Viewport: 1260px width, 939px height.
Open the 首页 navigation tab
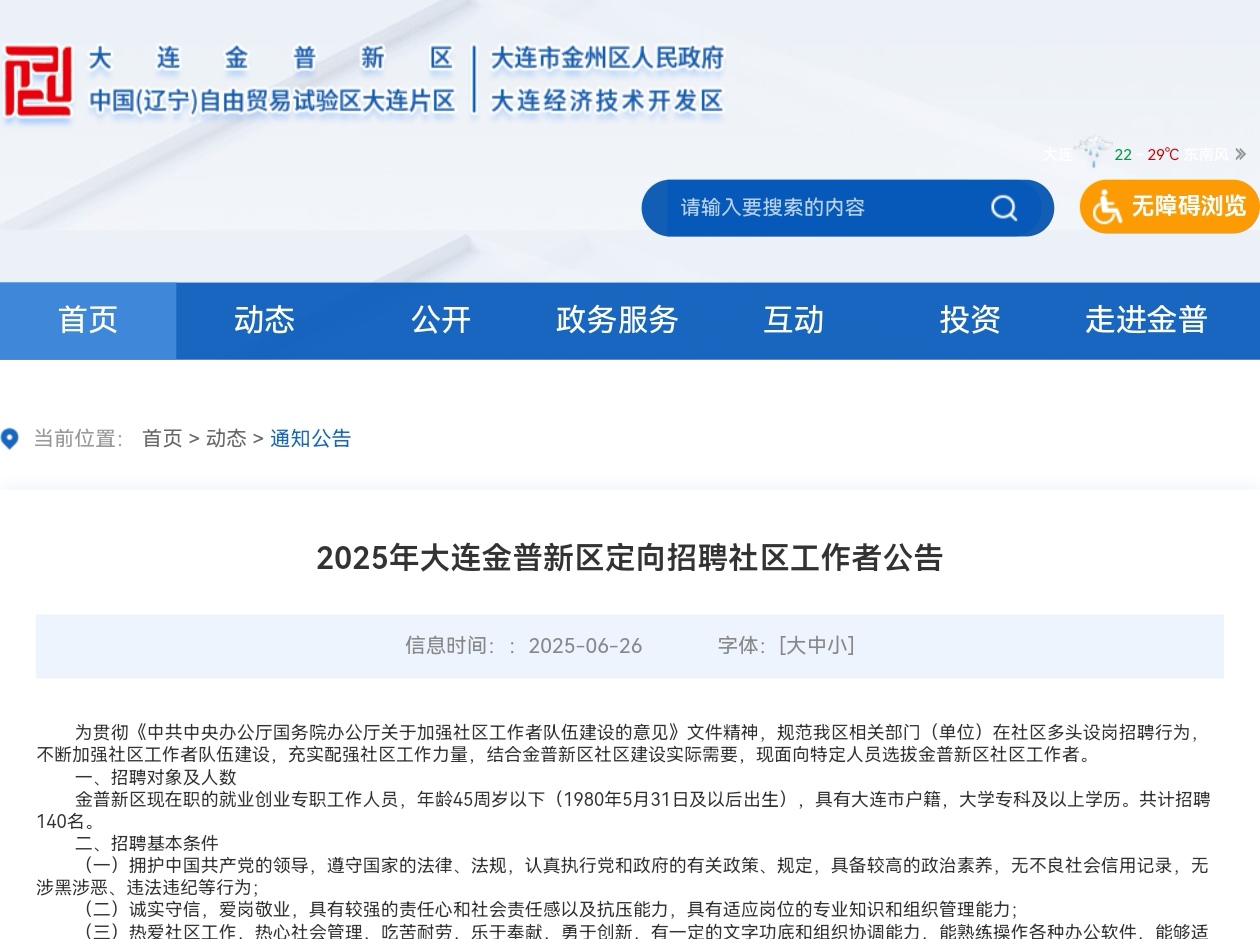(88, 321)
